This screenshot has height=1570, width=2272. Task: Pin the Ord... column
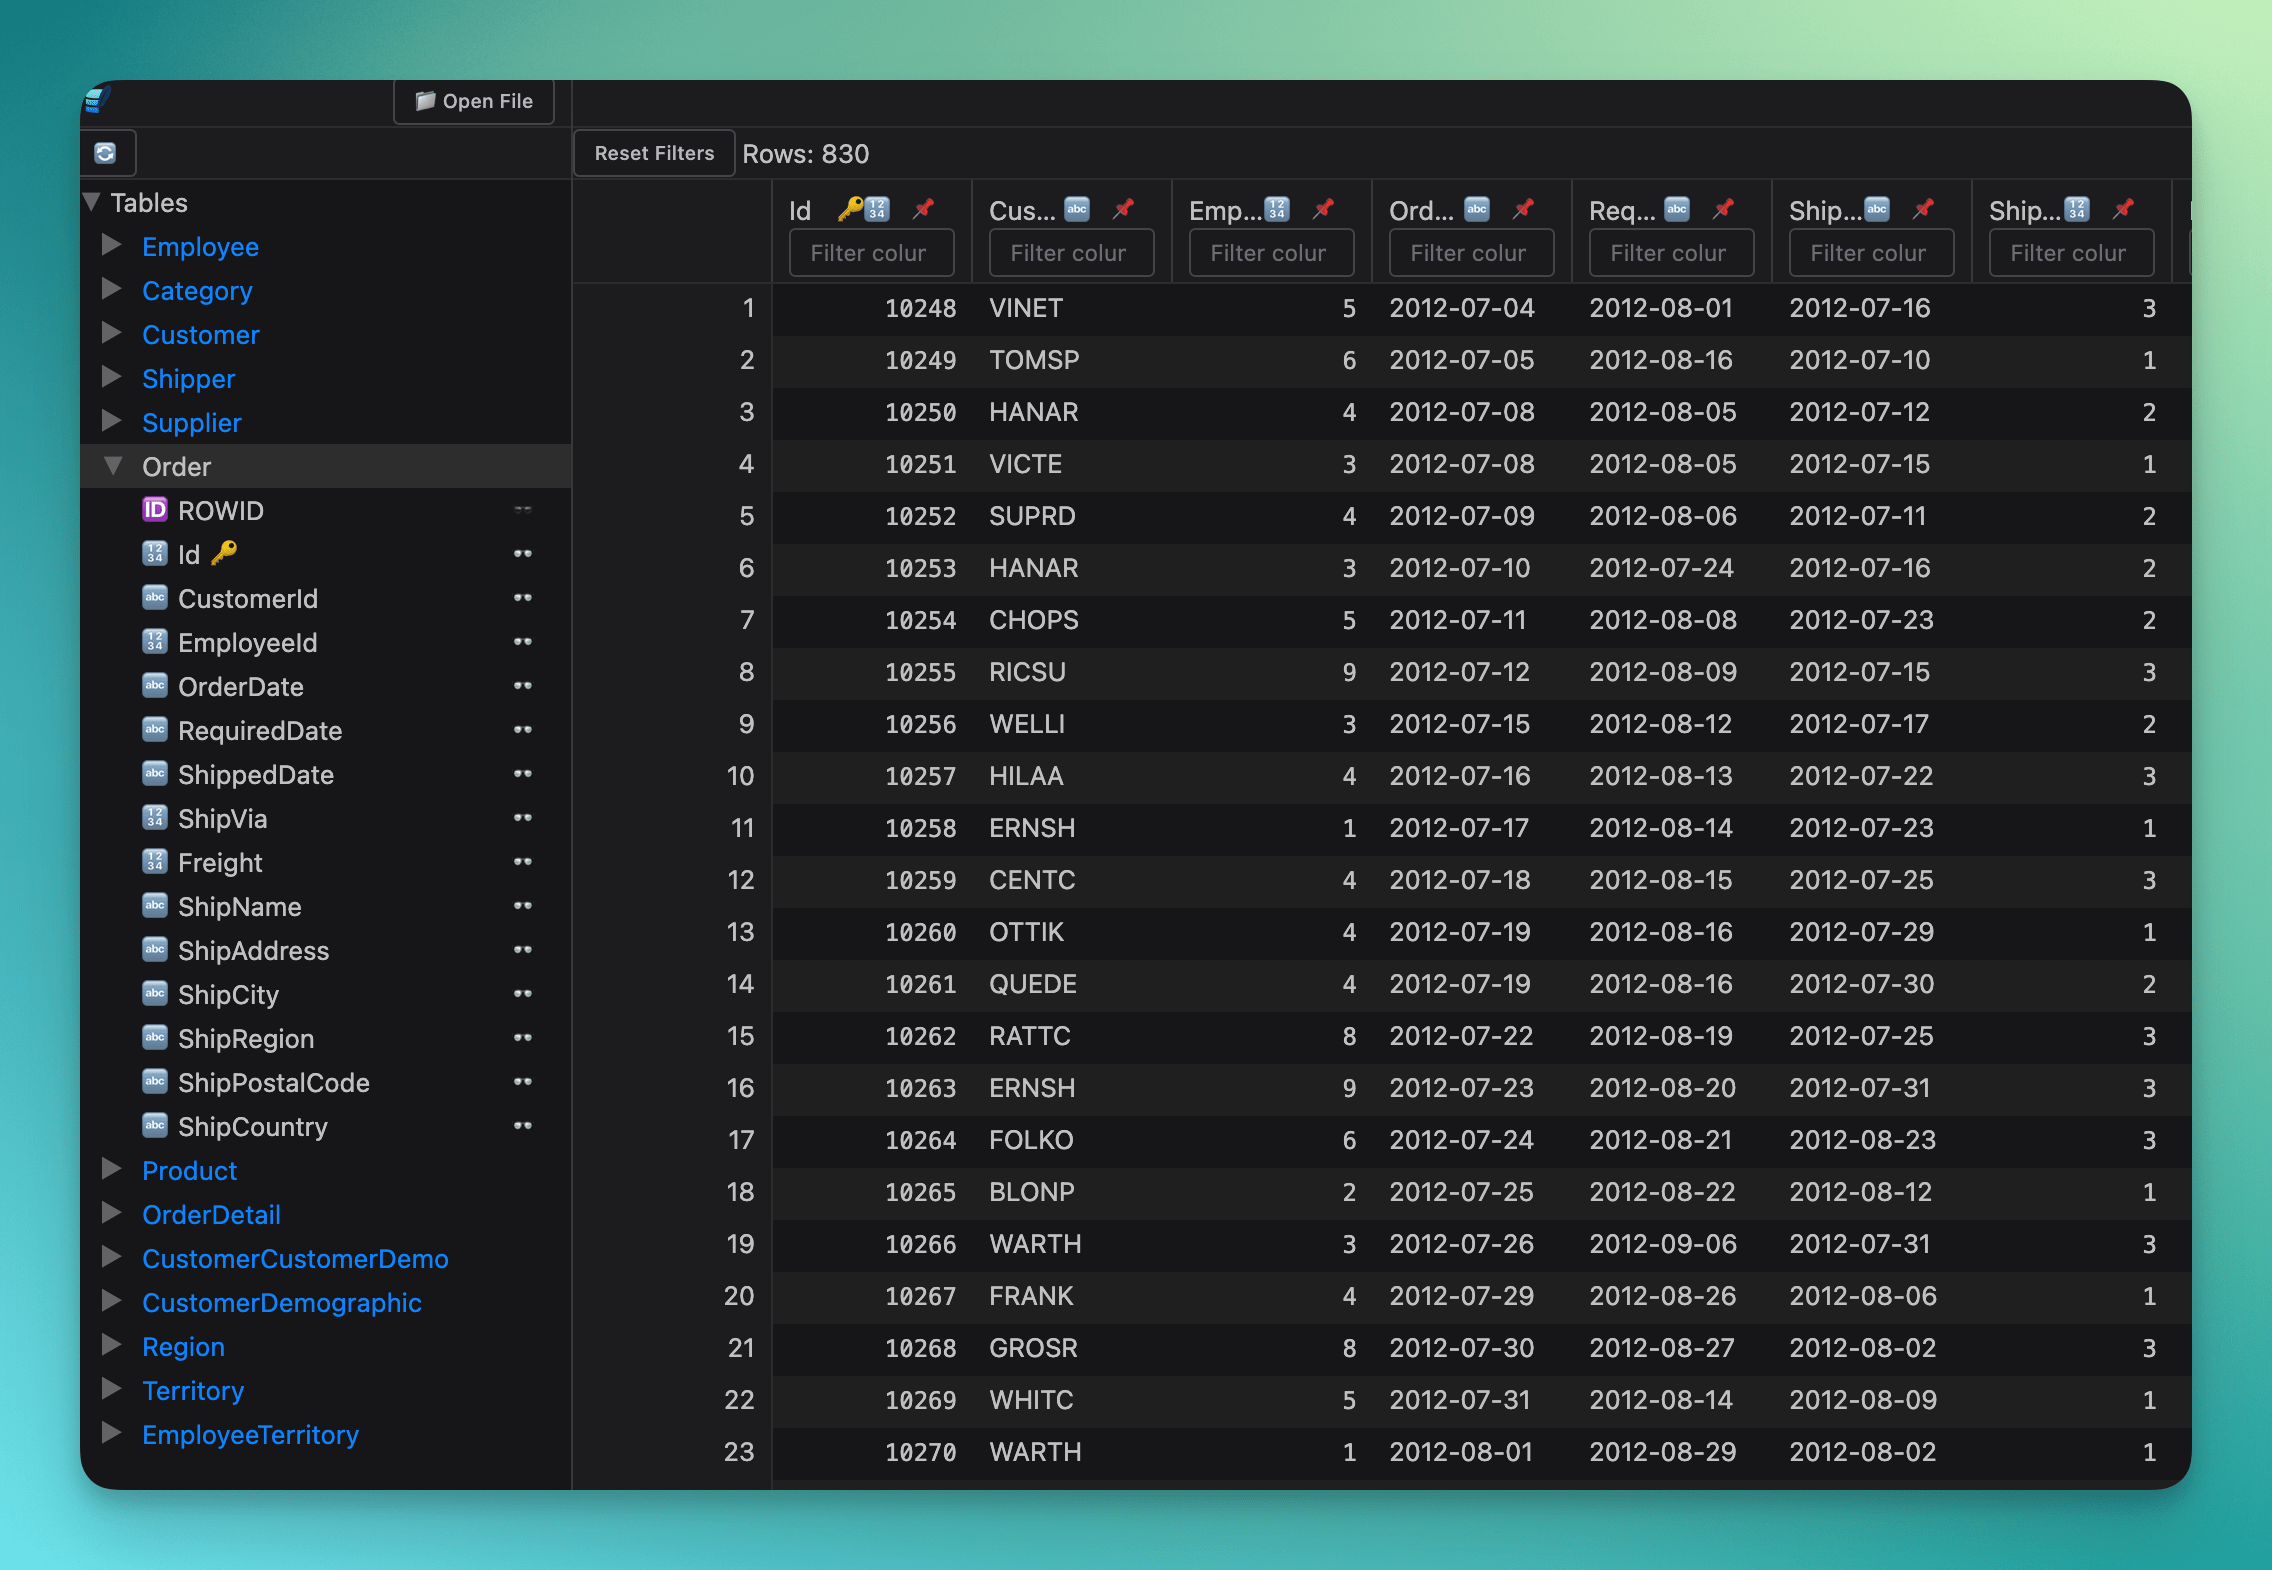tap(1523, 209)
